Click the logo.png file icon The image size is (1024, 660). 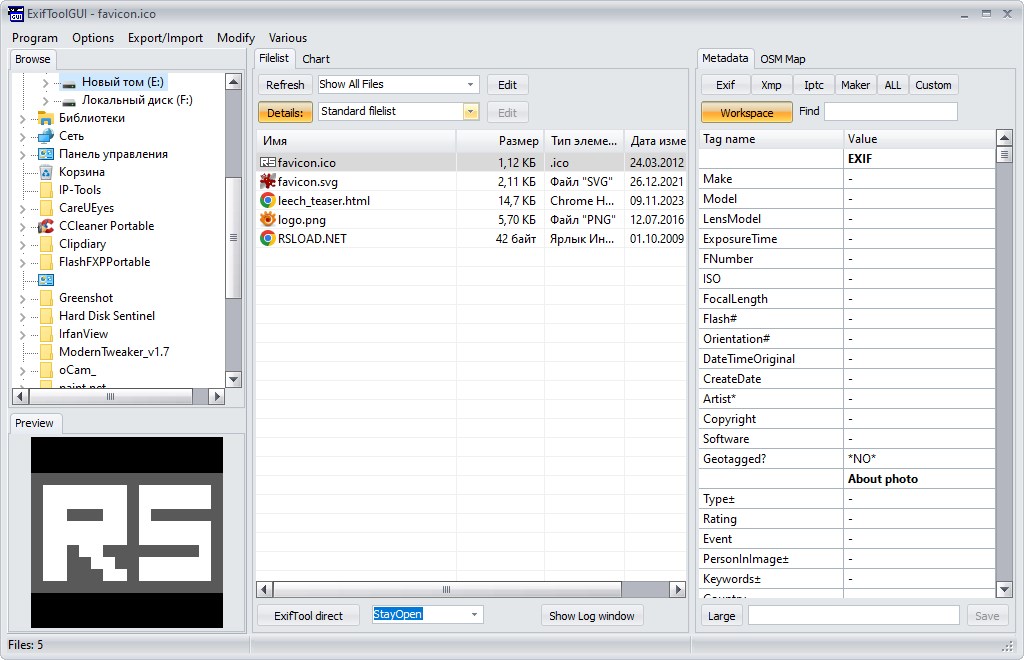coord(268,219)
